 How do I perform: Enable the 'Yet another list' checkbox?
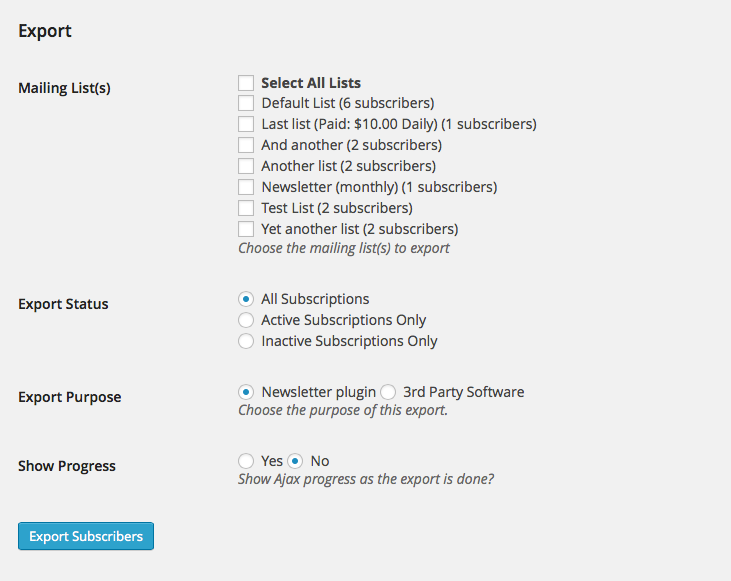[246, 229]
